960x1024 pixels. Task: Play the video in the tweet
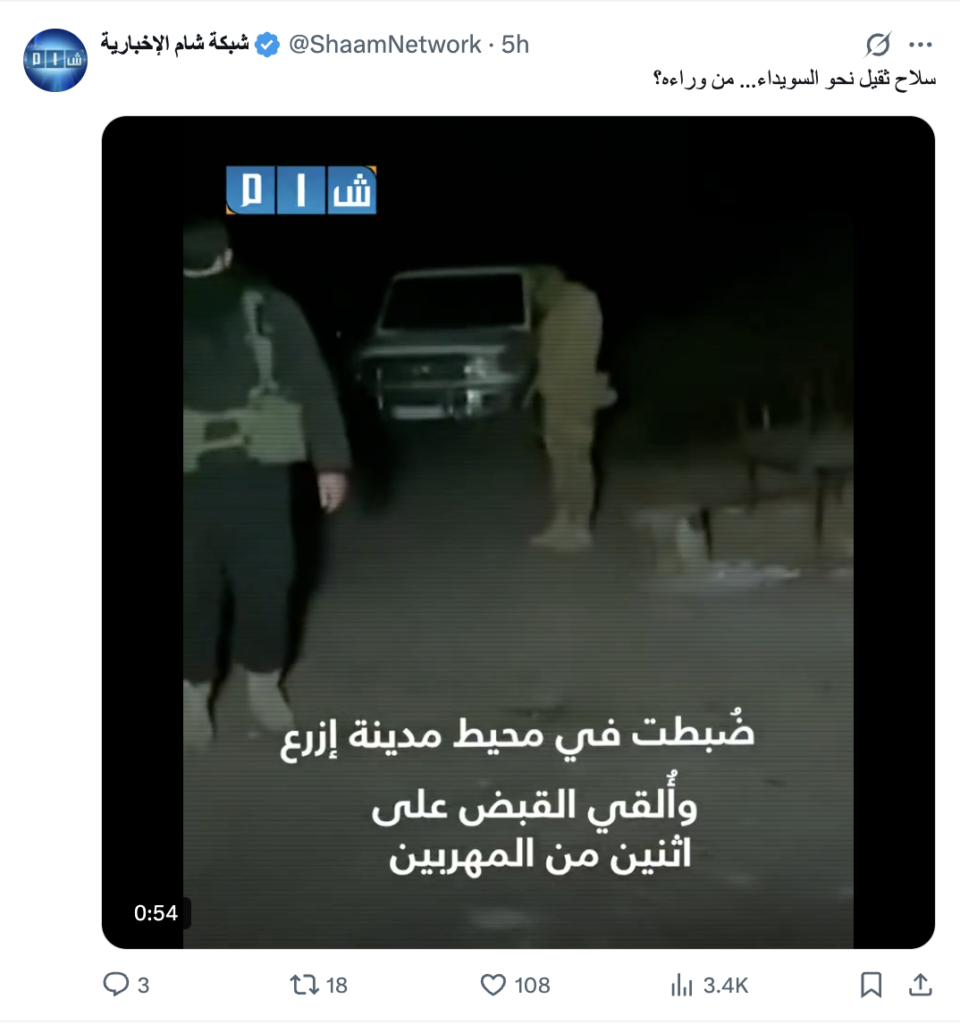(x=518, y=532)
